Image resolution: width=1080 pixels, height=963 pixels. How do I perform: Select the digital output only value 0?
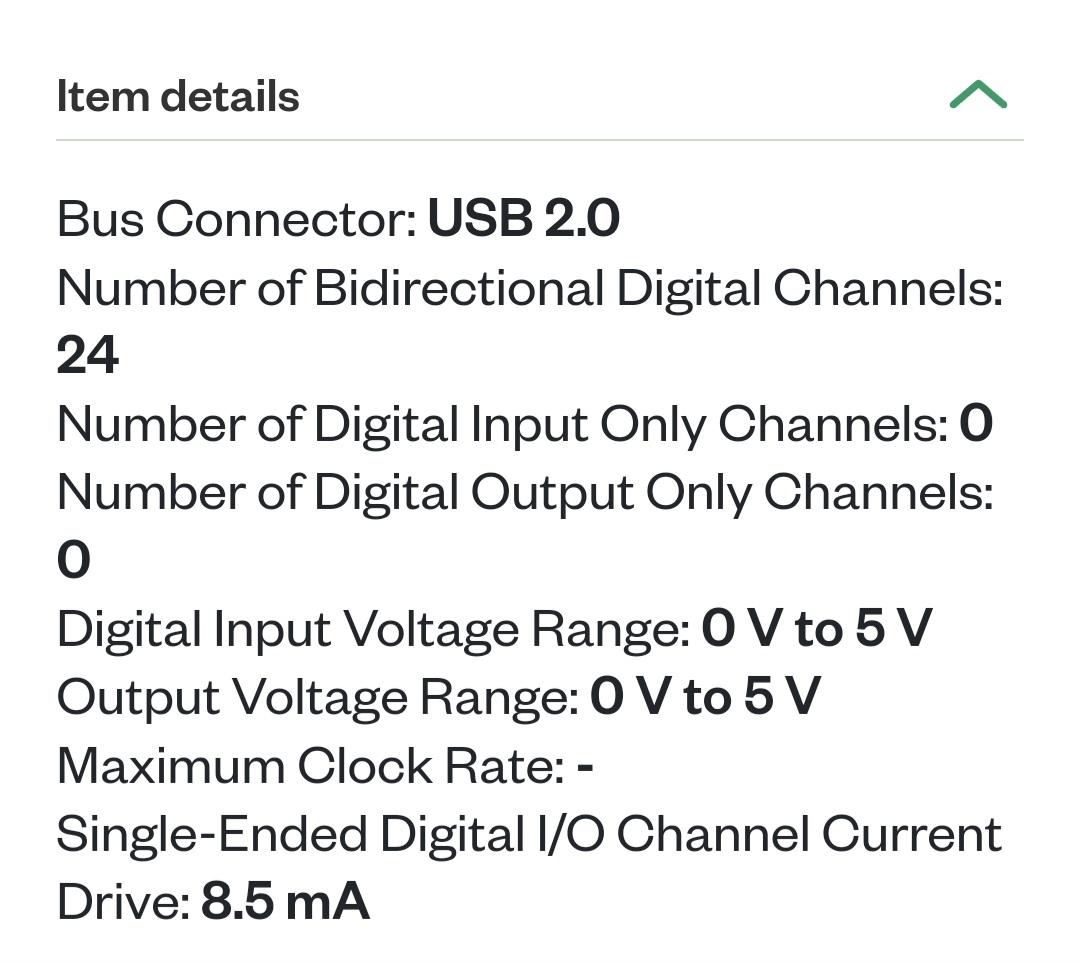(74, 559)
